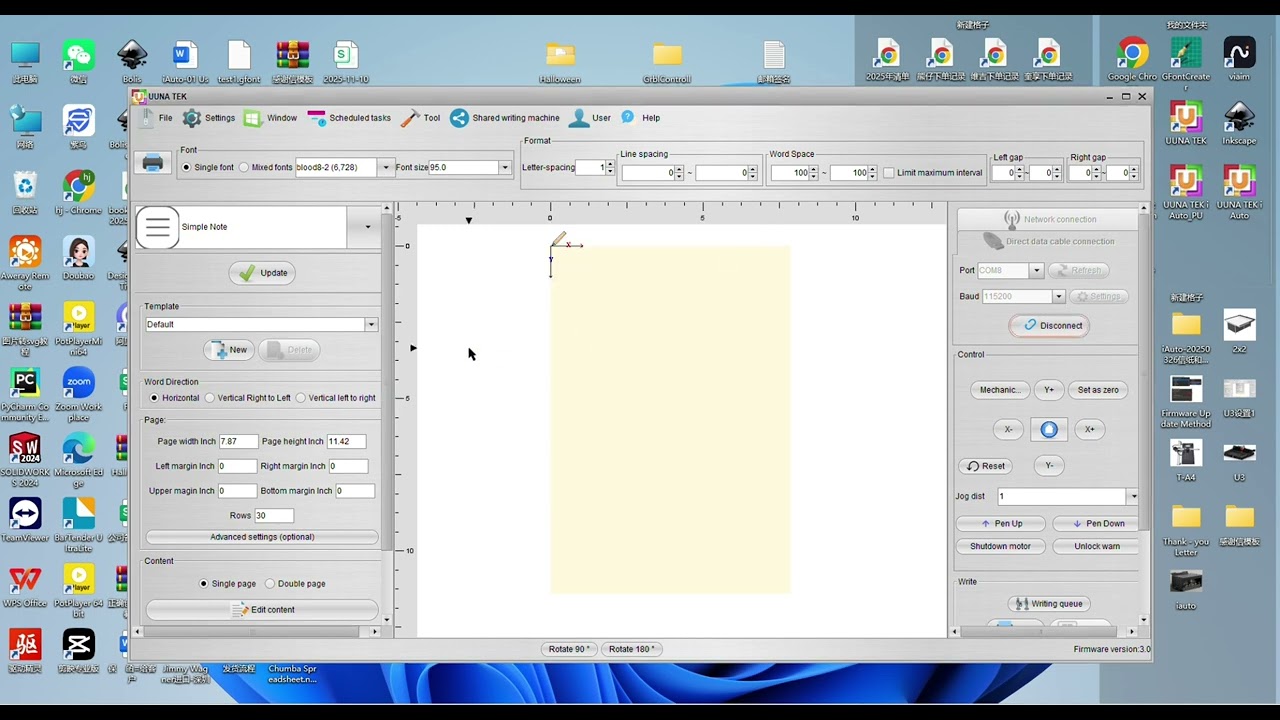The width and height of the screenshot is (1280, 720).
Task: Click the Reset button
Action: [x=985, y=466]
